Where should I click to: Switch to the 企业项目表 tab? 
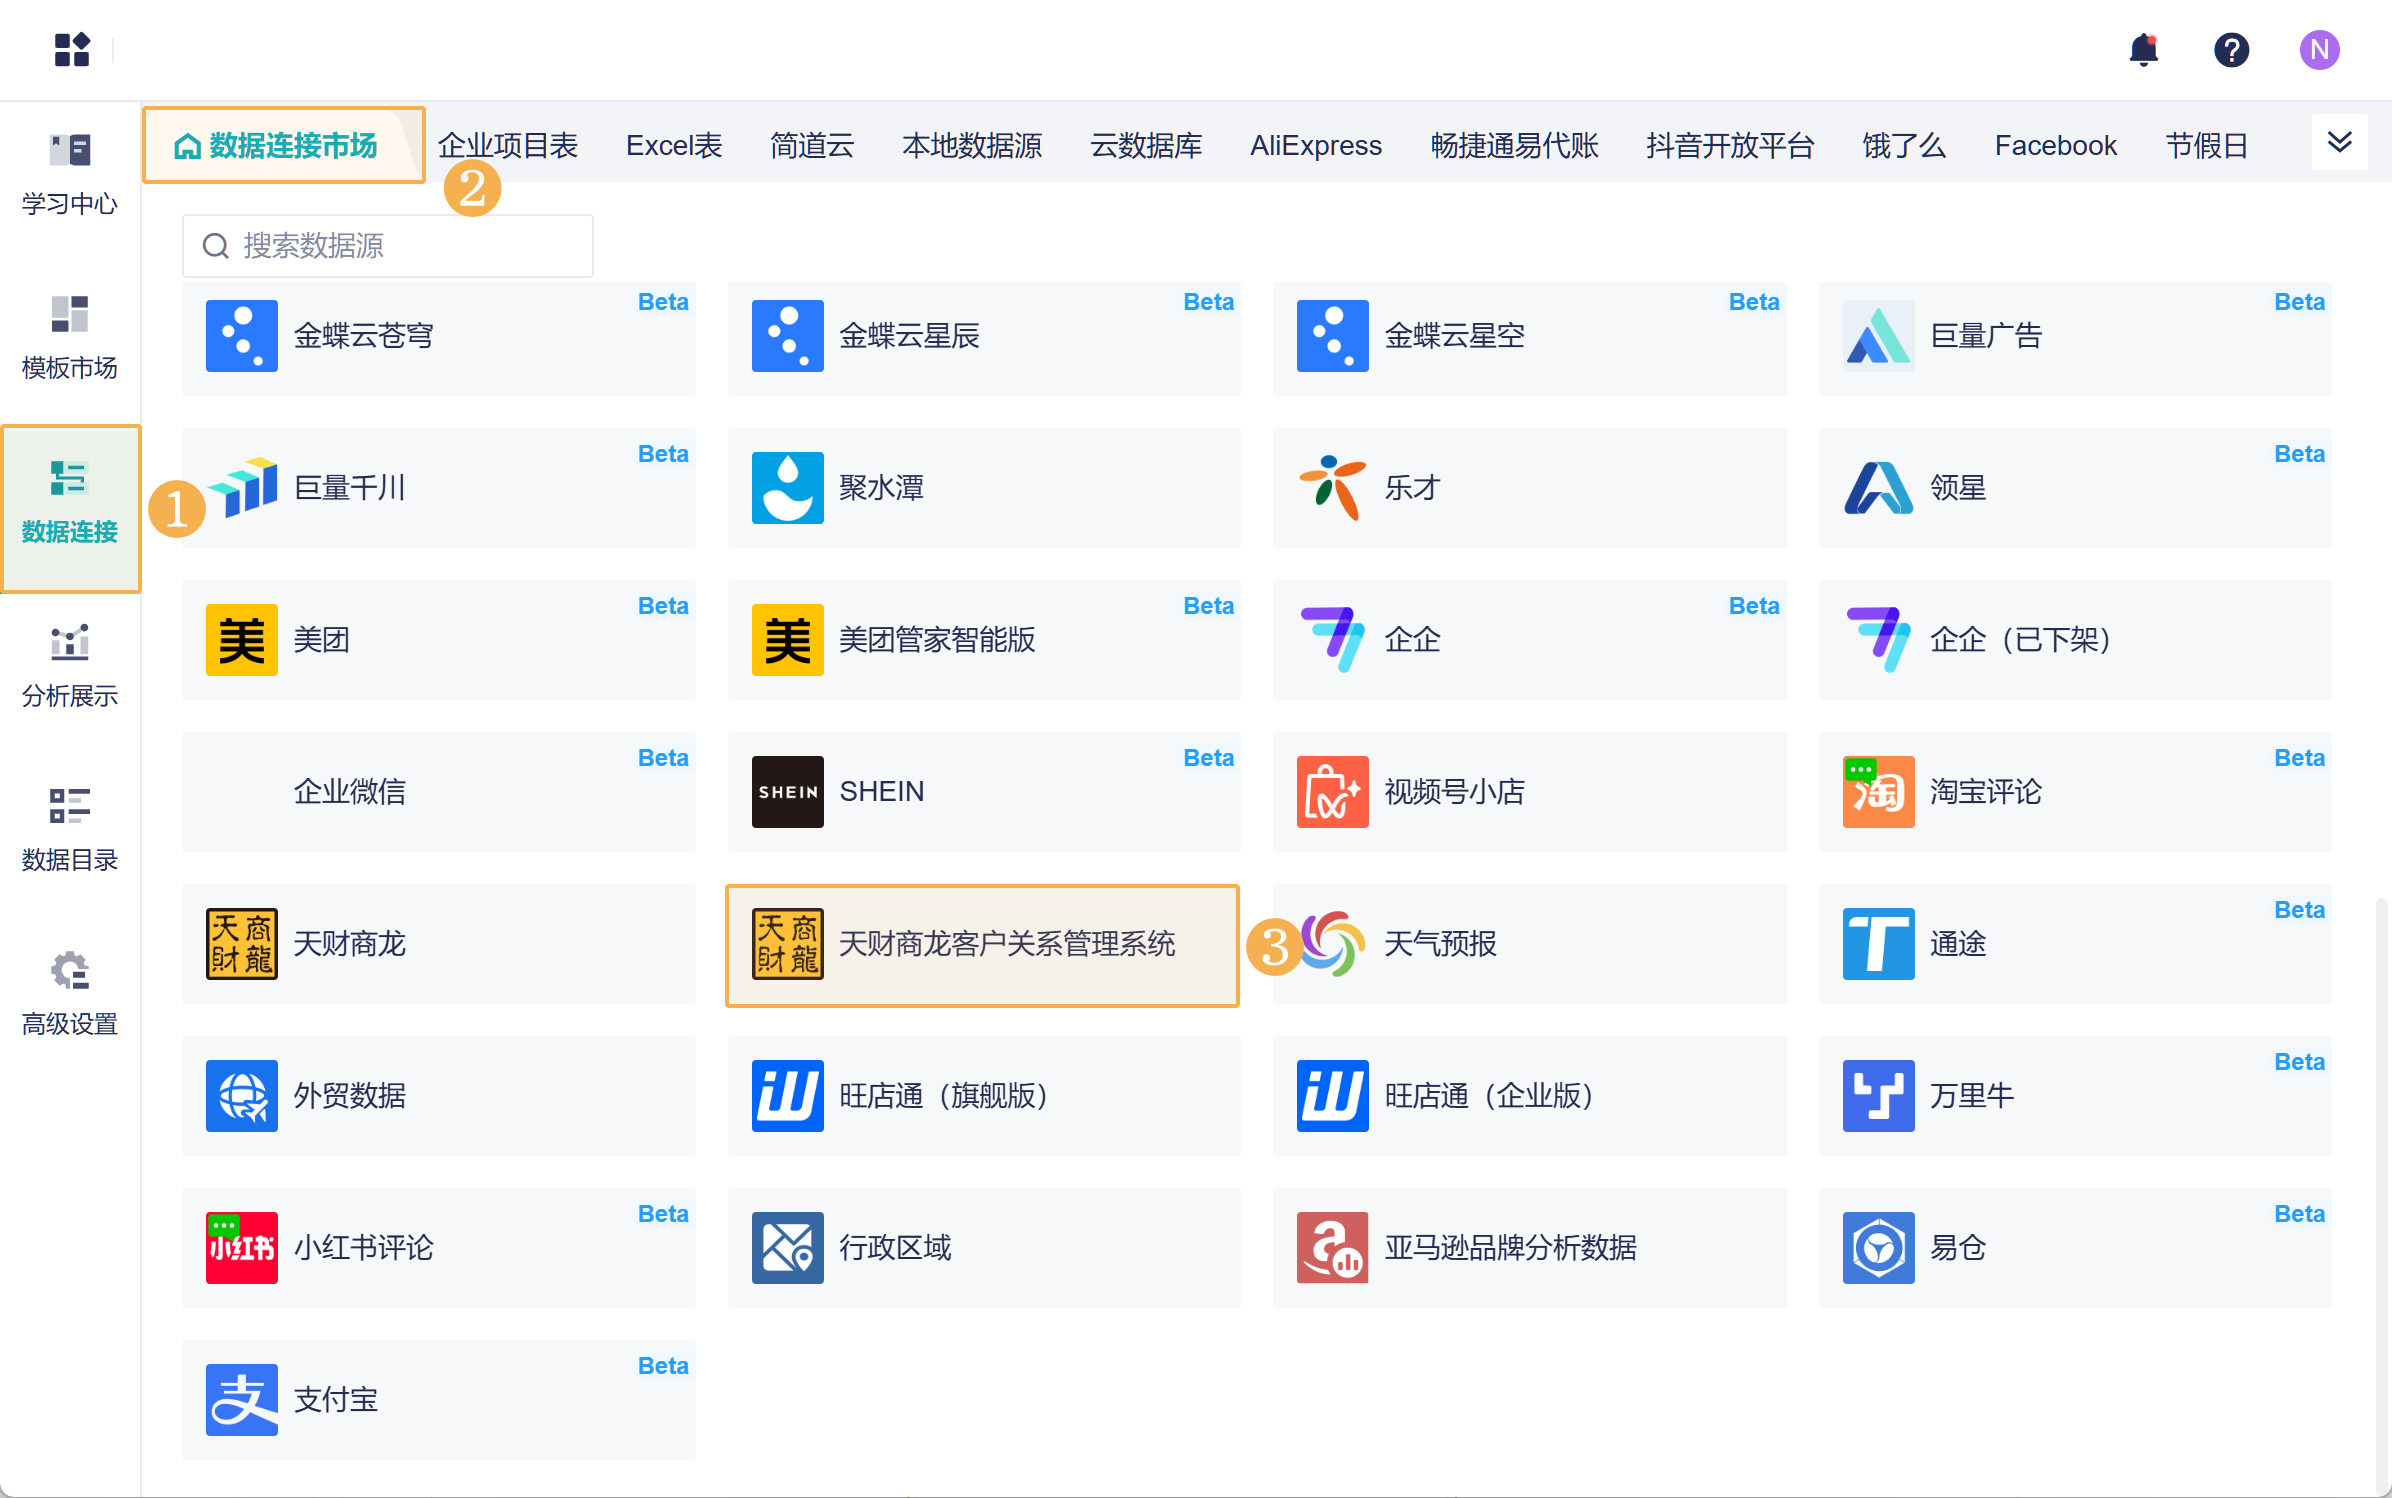(x=508, y=146)
